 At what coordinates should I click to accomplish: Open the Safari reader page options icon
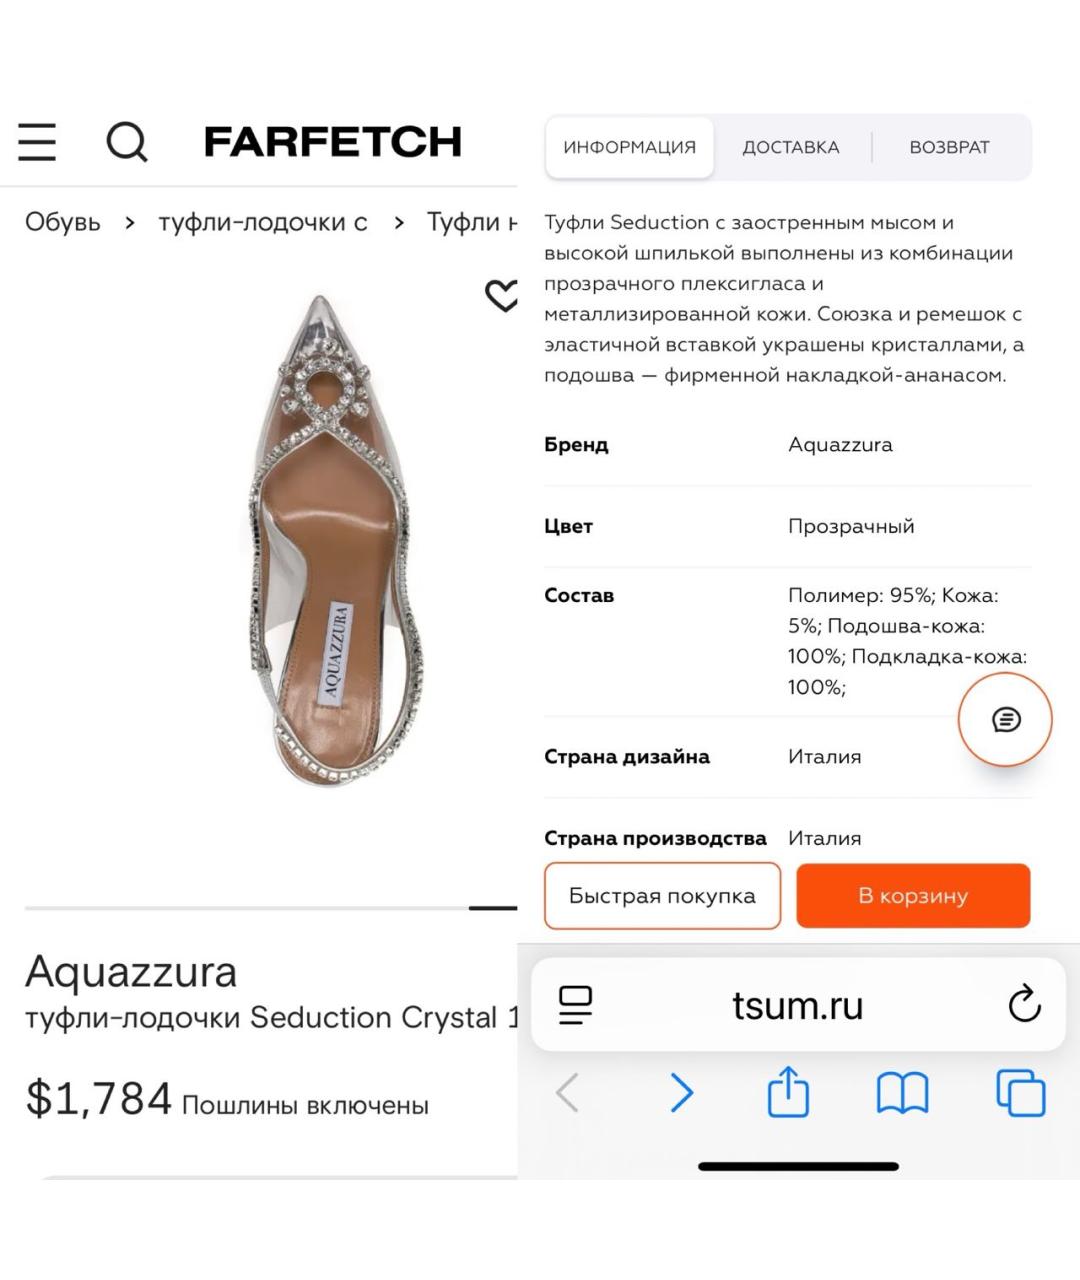[x=575, y=1005]
